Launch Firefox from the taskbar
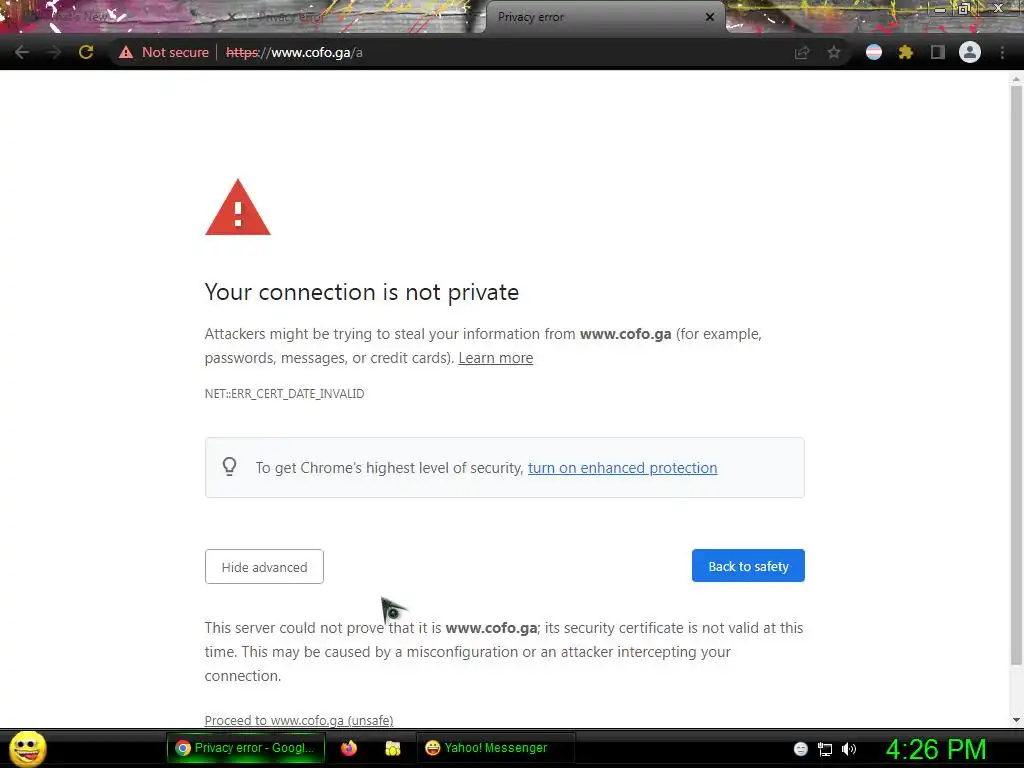 (x=349, y=748)
